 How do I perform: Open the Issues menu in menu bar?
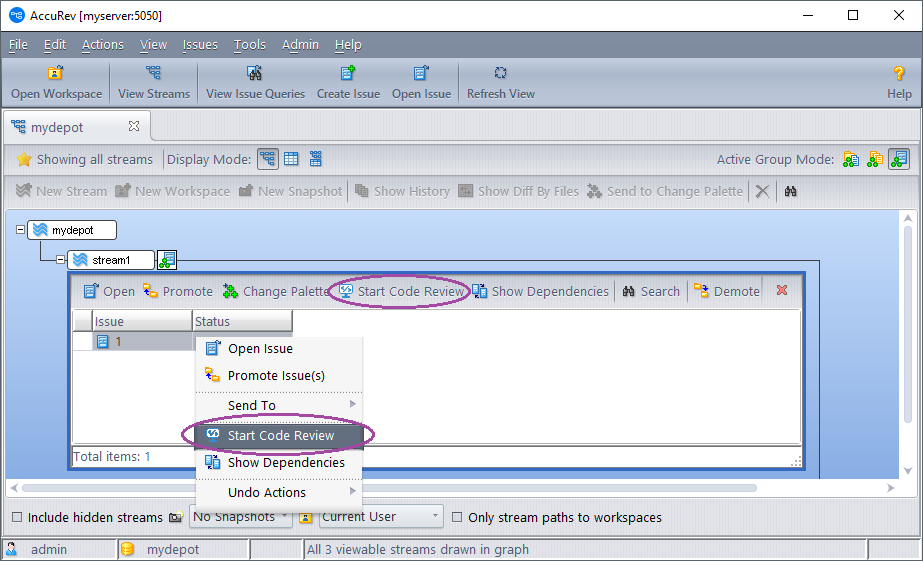[x=200, y=44]
